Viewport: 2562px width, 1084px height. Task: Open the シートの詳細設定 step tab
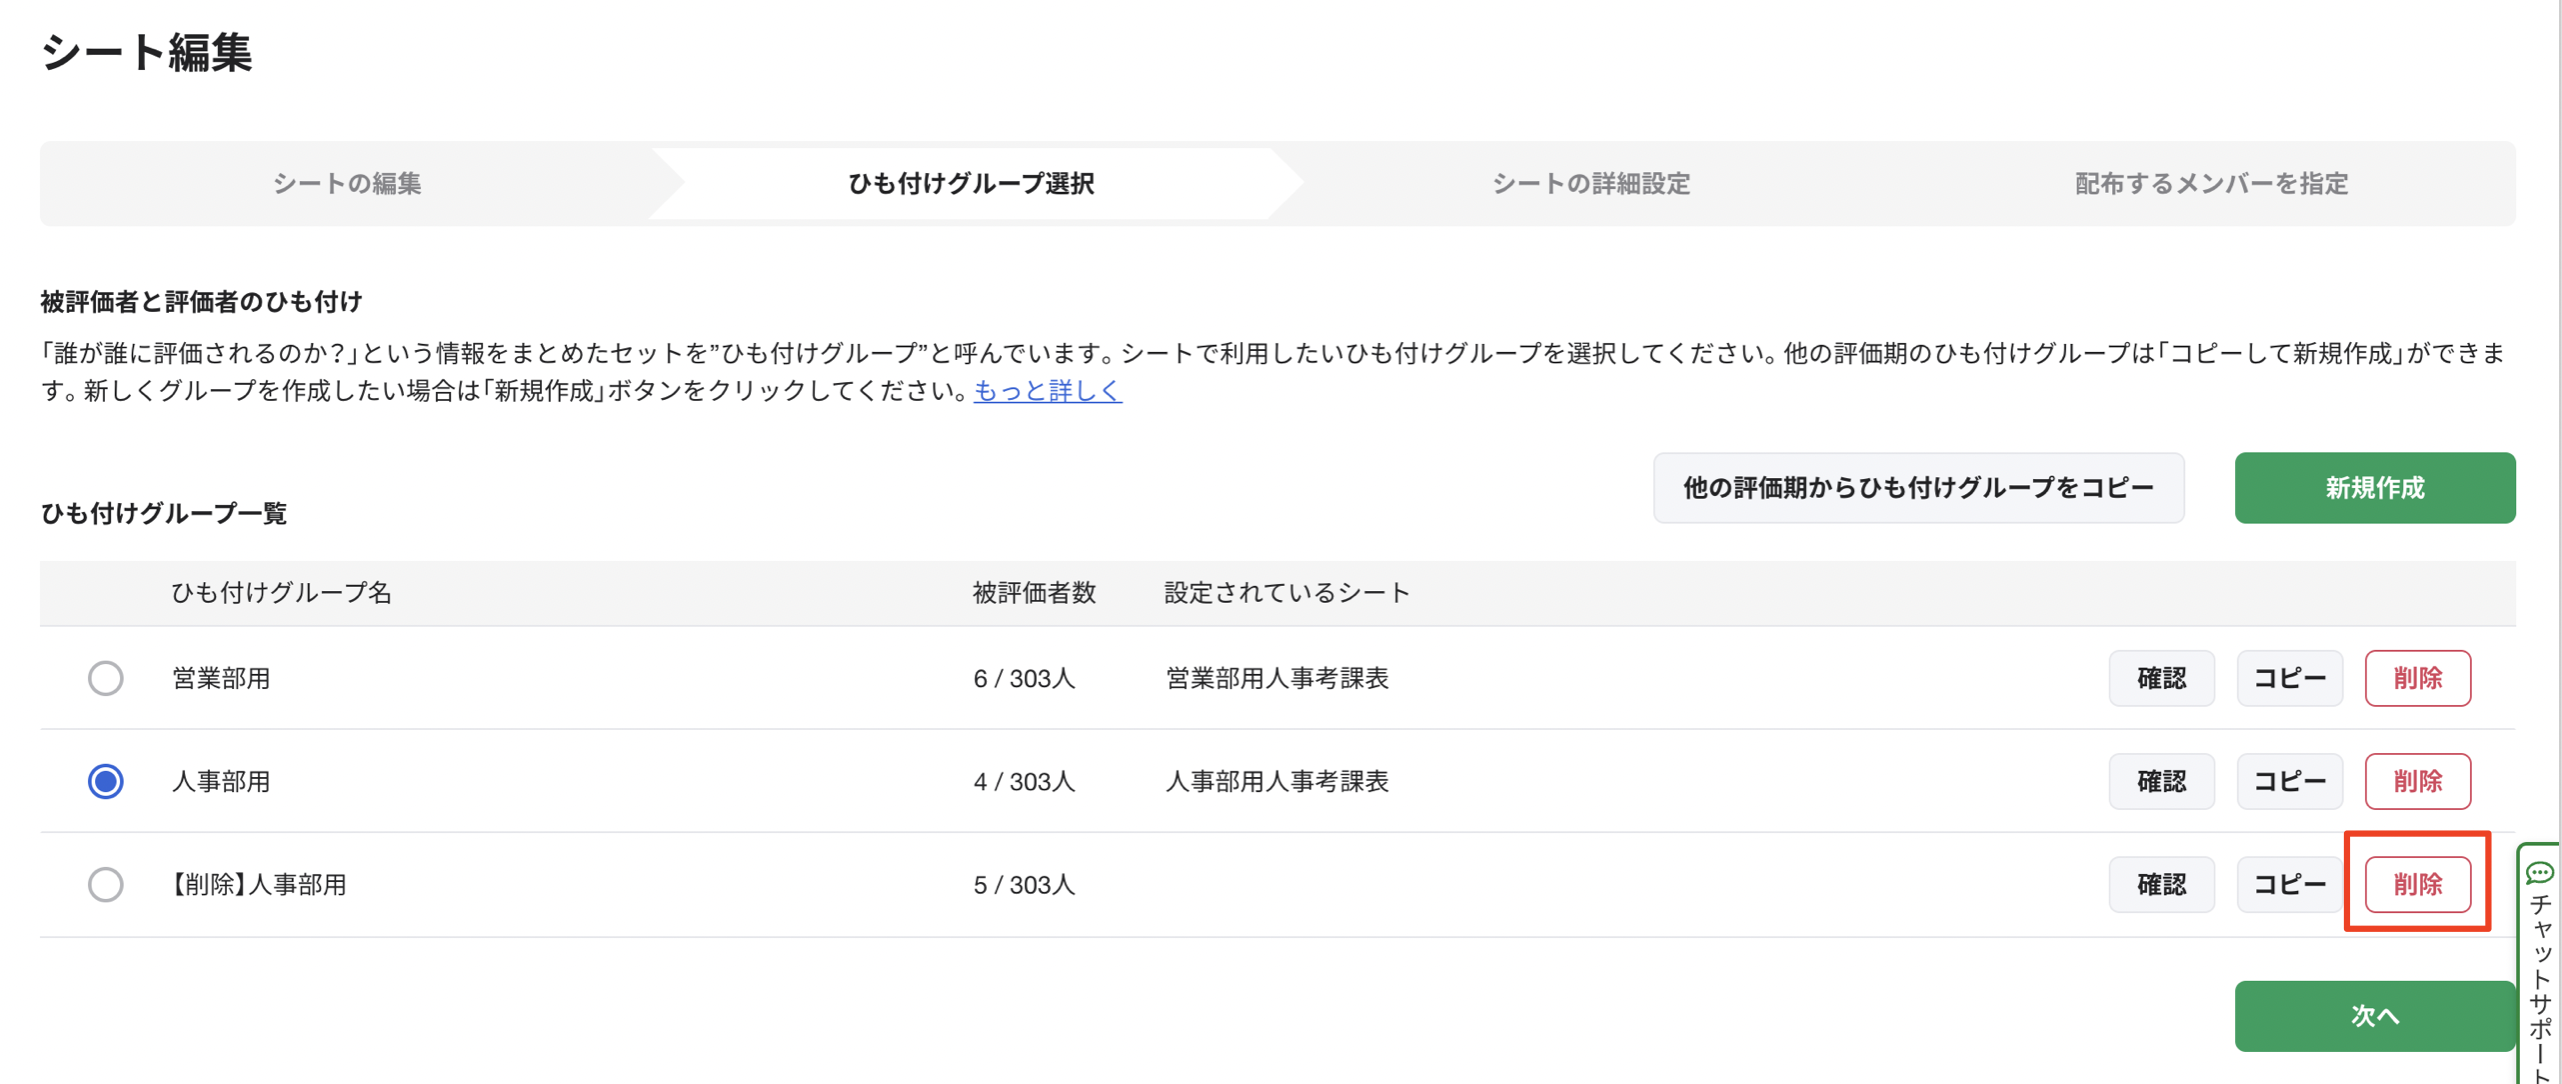[x=1591, y=184]
